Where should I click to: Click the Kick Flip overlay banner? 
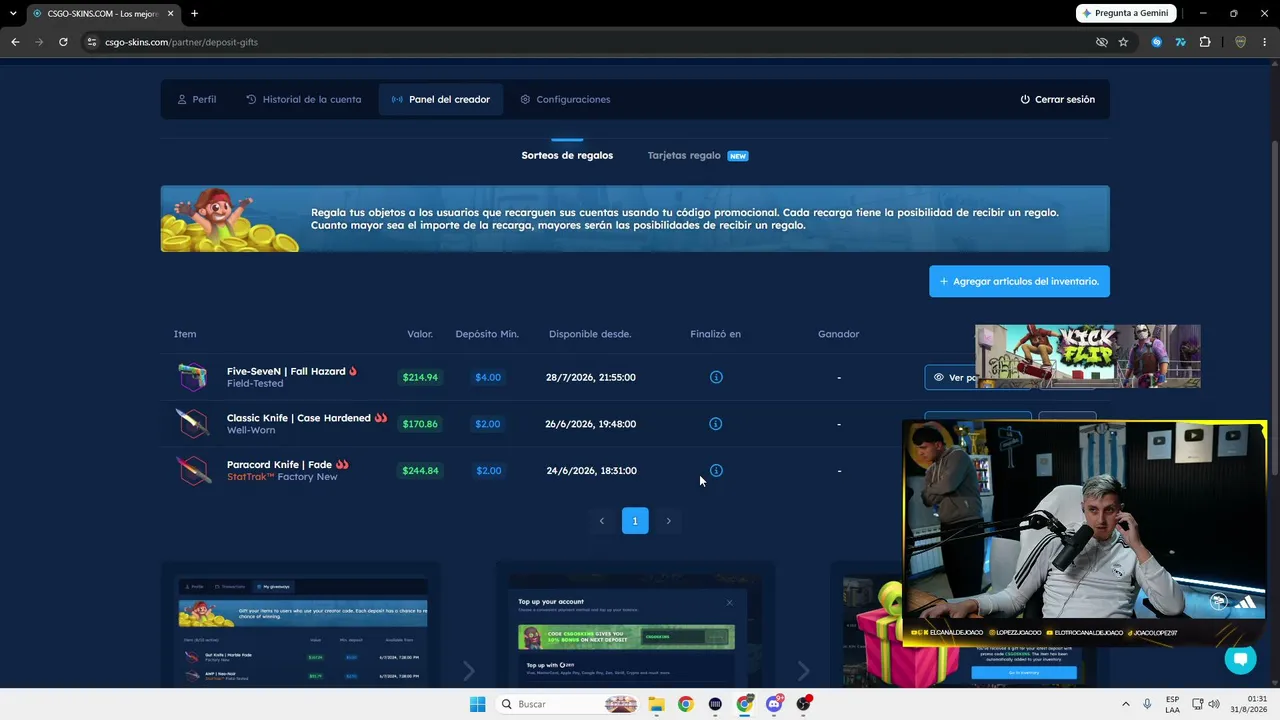point(1088,356)
